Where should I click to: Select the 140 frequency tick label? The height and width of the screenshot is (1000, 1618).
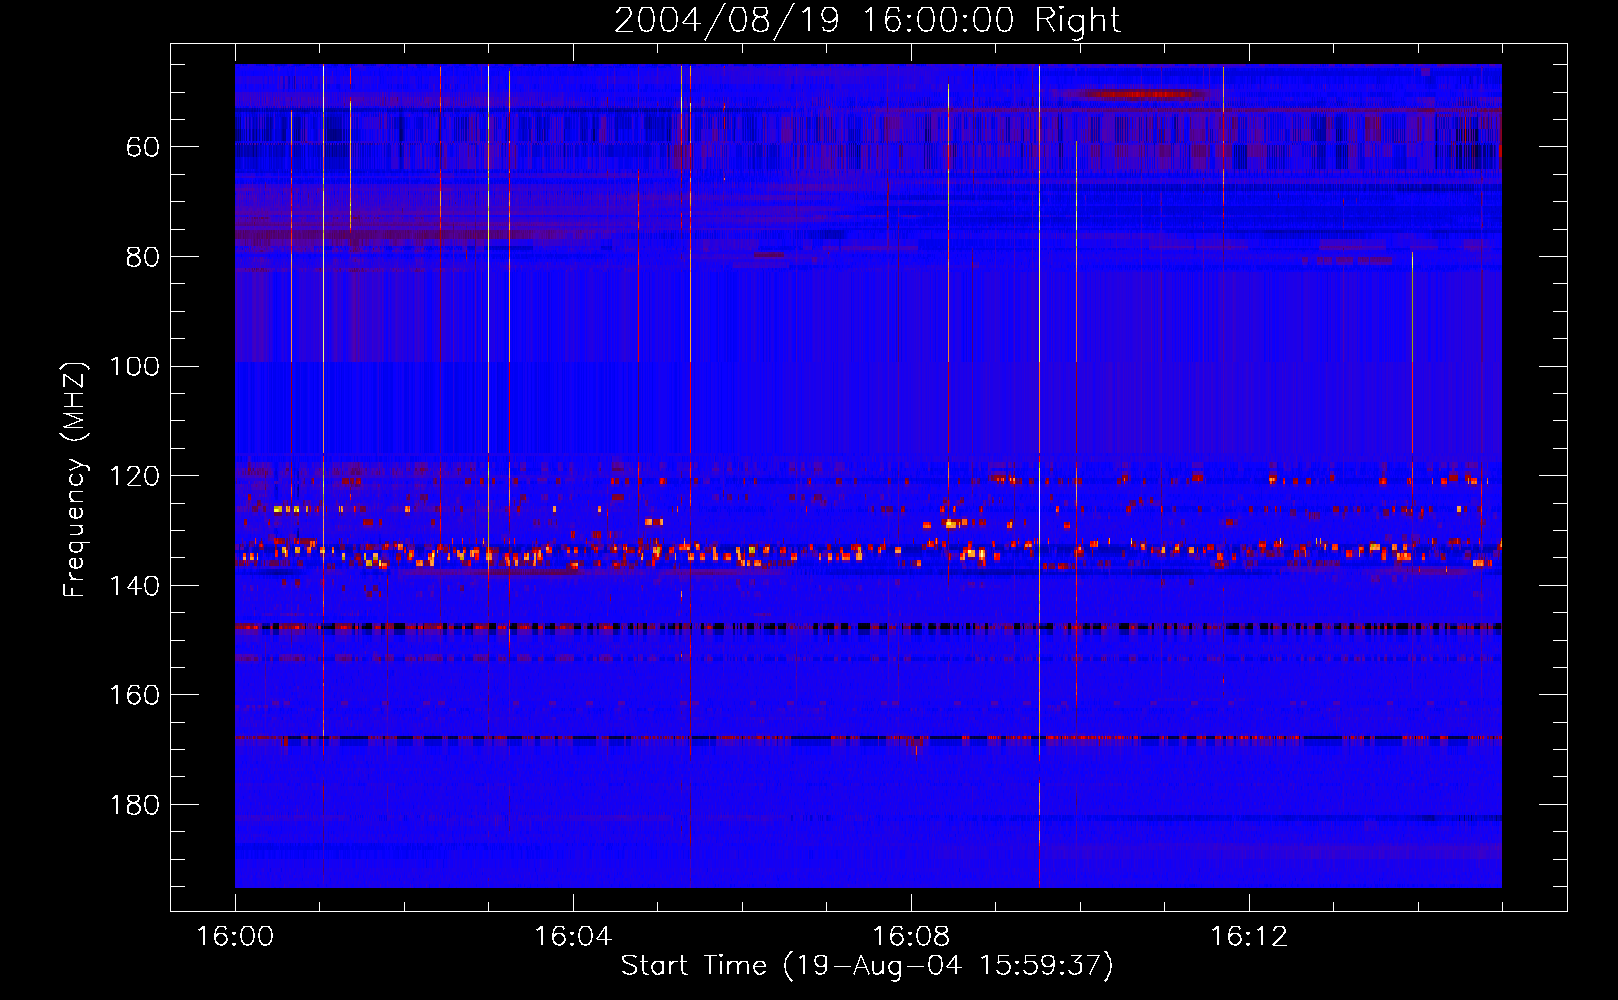(x=135, y=586)
